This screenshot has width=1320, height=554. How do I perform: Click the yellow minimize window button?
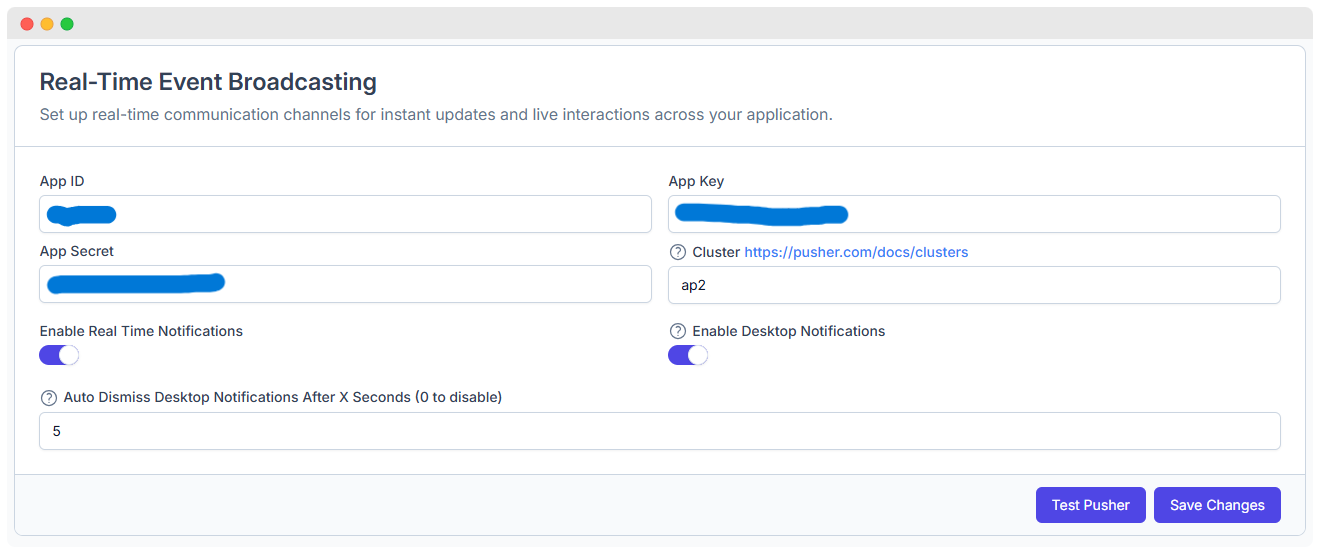coord(47,24)
